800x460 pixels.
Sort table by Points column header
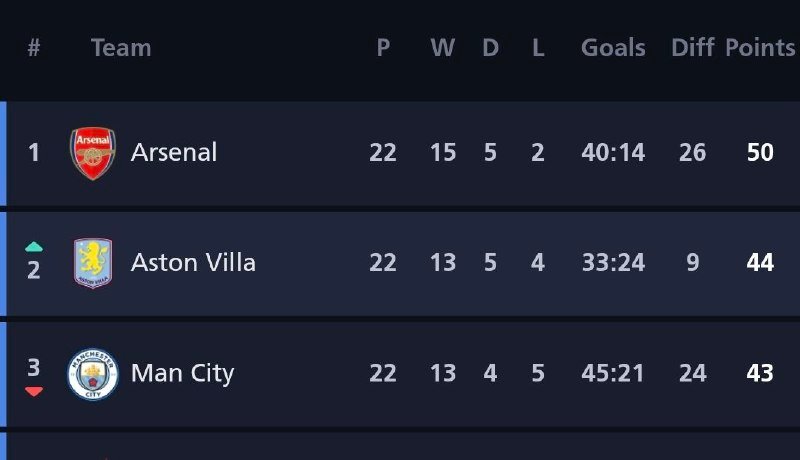[760, 48]
